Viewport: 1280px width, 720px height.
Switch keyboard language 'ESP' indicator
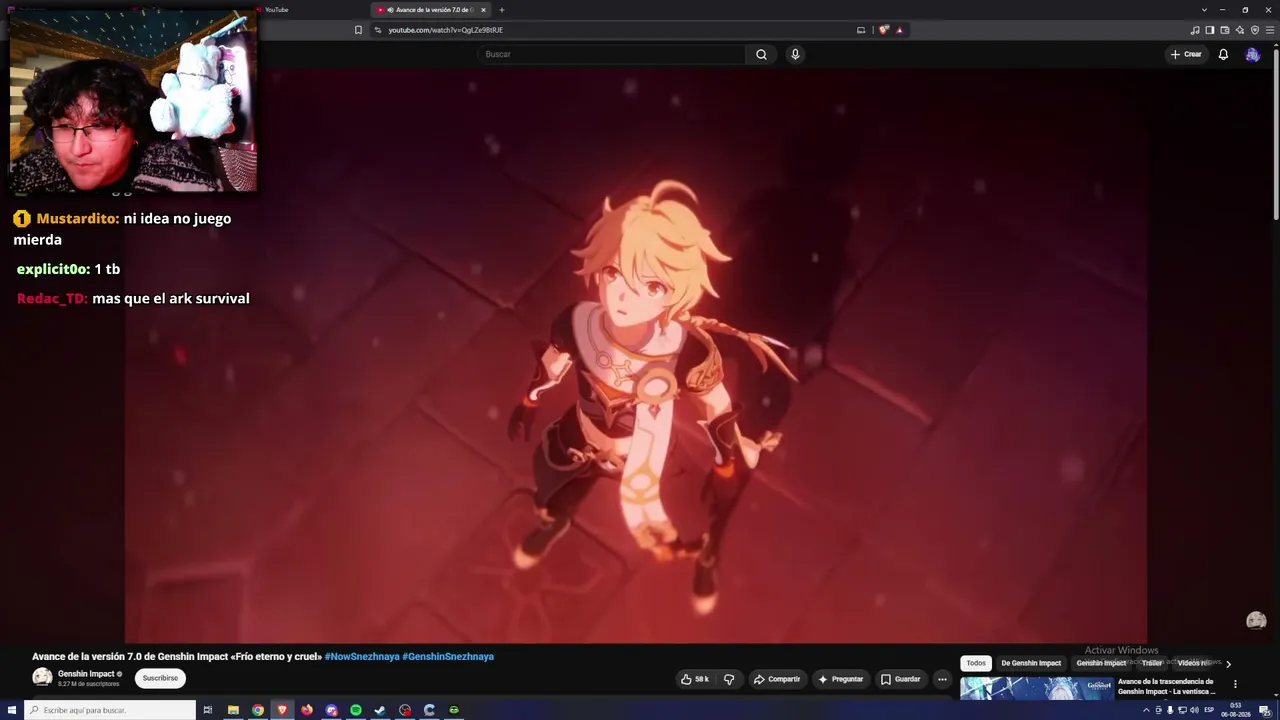[1209, 710]
